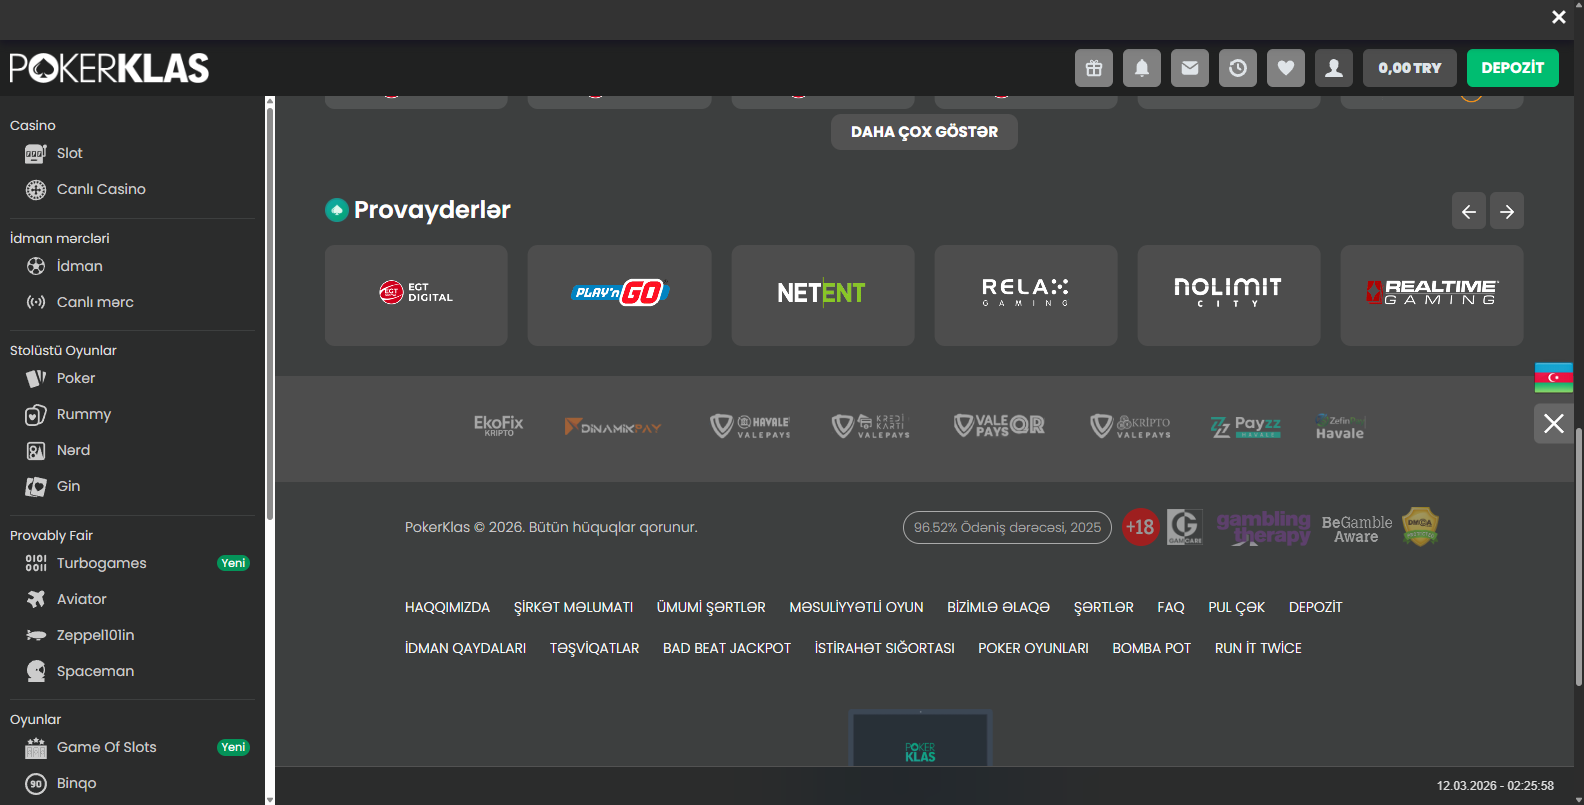Select Slot in the Casino menu
Viewport: 1584px width, 805px height.
[69, 153]
